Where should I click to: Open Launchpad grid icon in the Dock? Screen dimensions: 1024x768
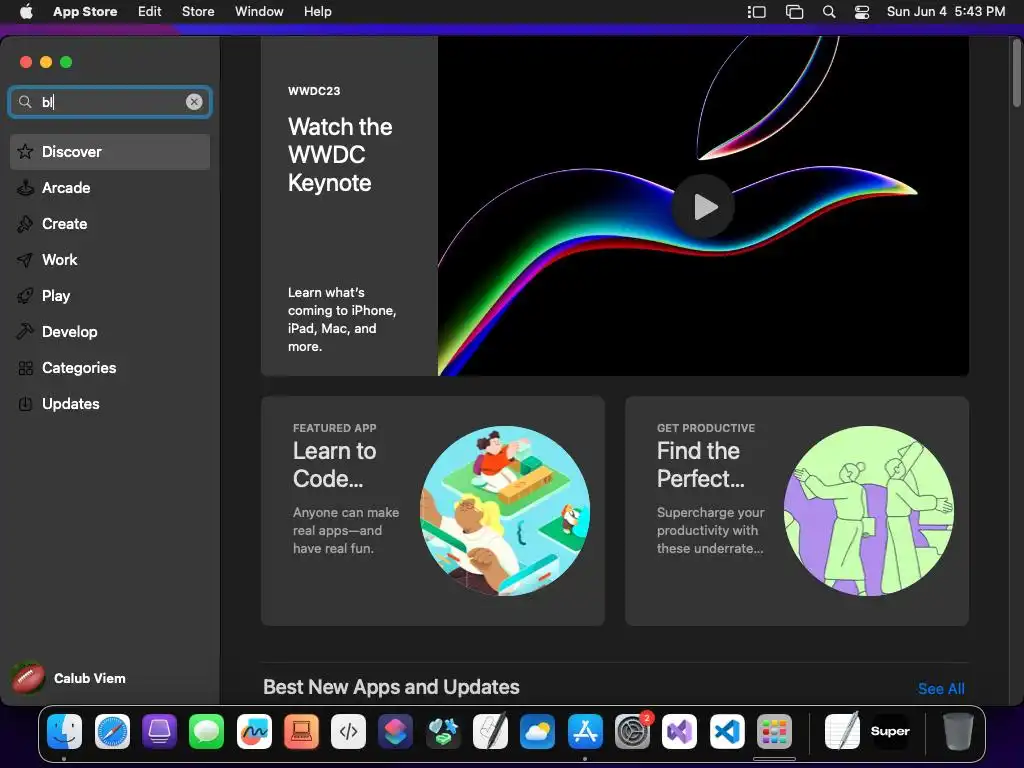[x=774, y=731]
